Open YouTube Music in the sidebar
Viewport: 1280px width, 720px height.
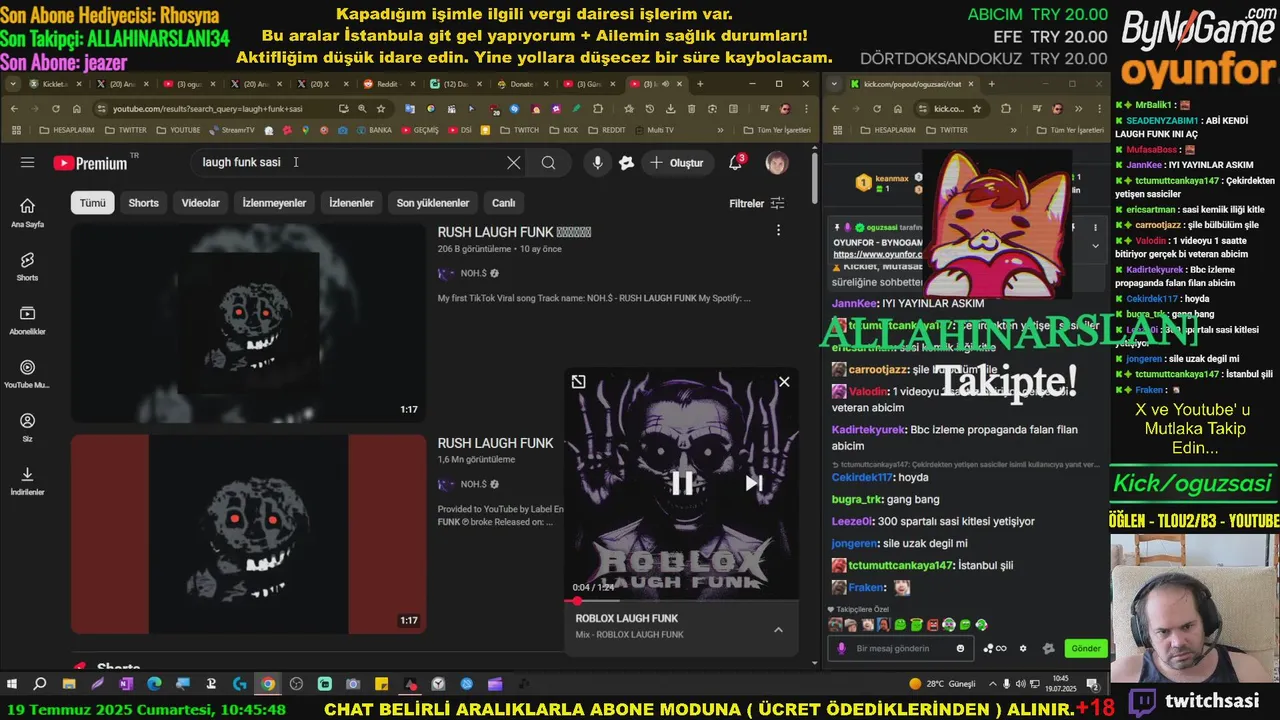27,374
